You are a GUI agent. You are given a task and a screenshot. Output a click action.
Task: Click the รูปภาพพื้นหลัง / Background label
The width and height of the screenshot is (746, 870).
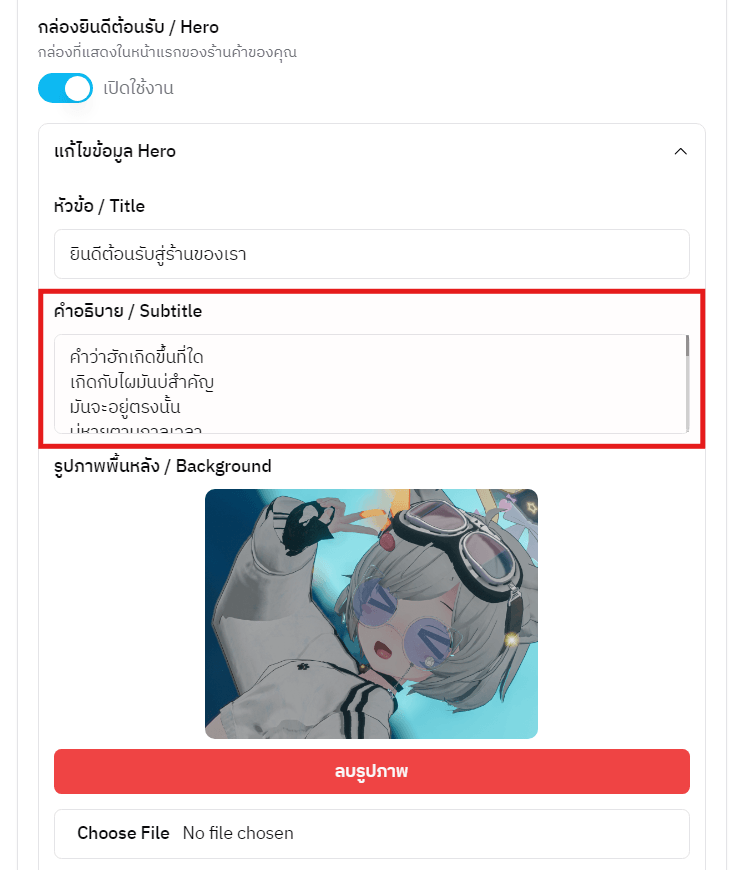(x=163, y=466)
